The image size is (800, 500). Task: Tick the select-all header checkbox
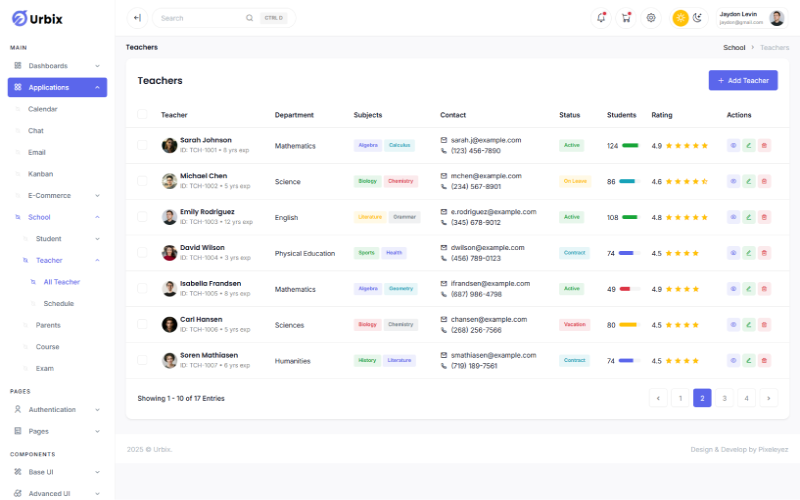[x=142, y=114]
